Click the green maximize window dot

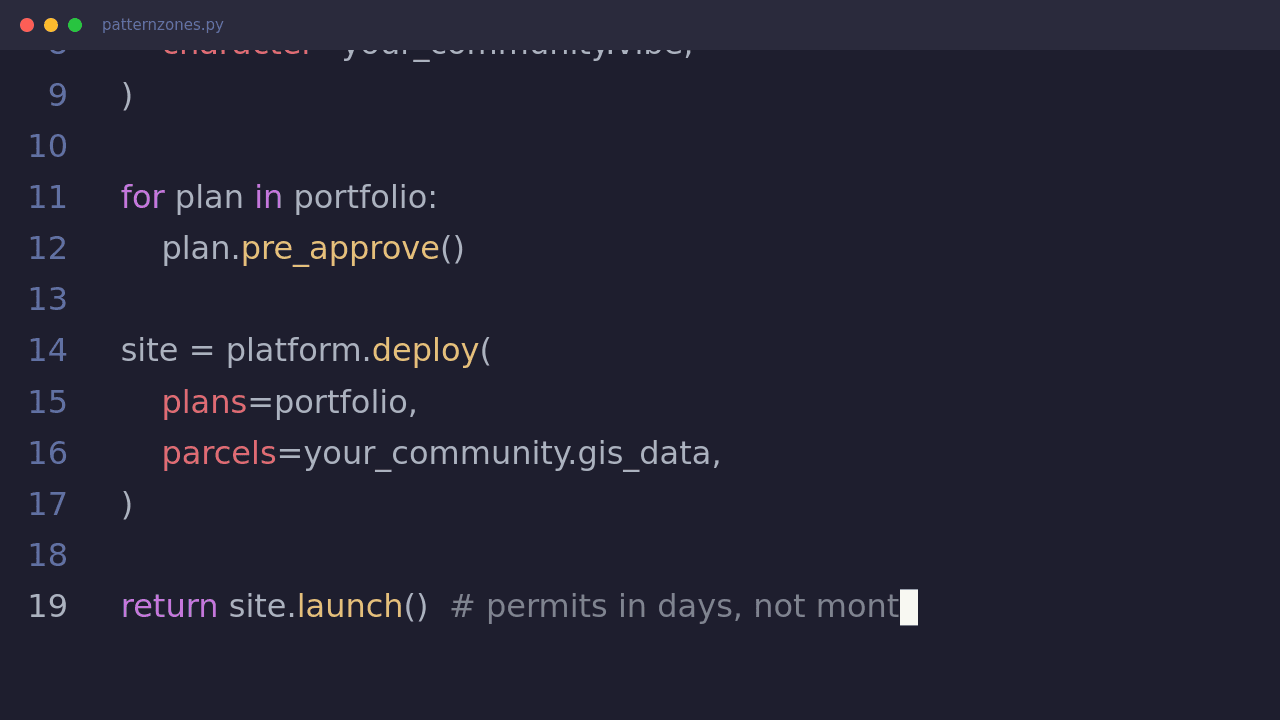(x=75, y=25)
